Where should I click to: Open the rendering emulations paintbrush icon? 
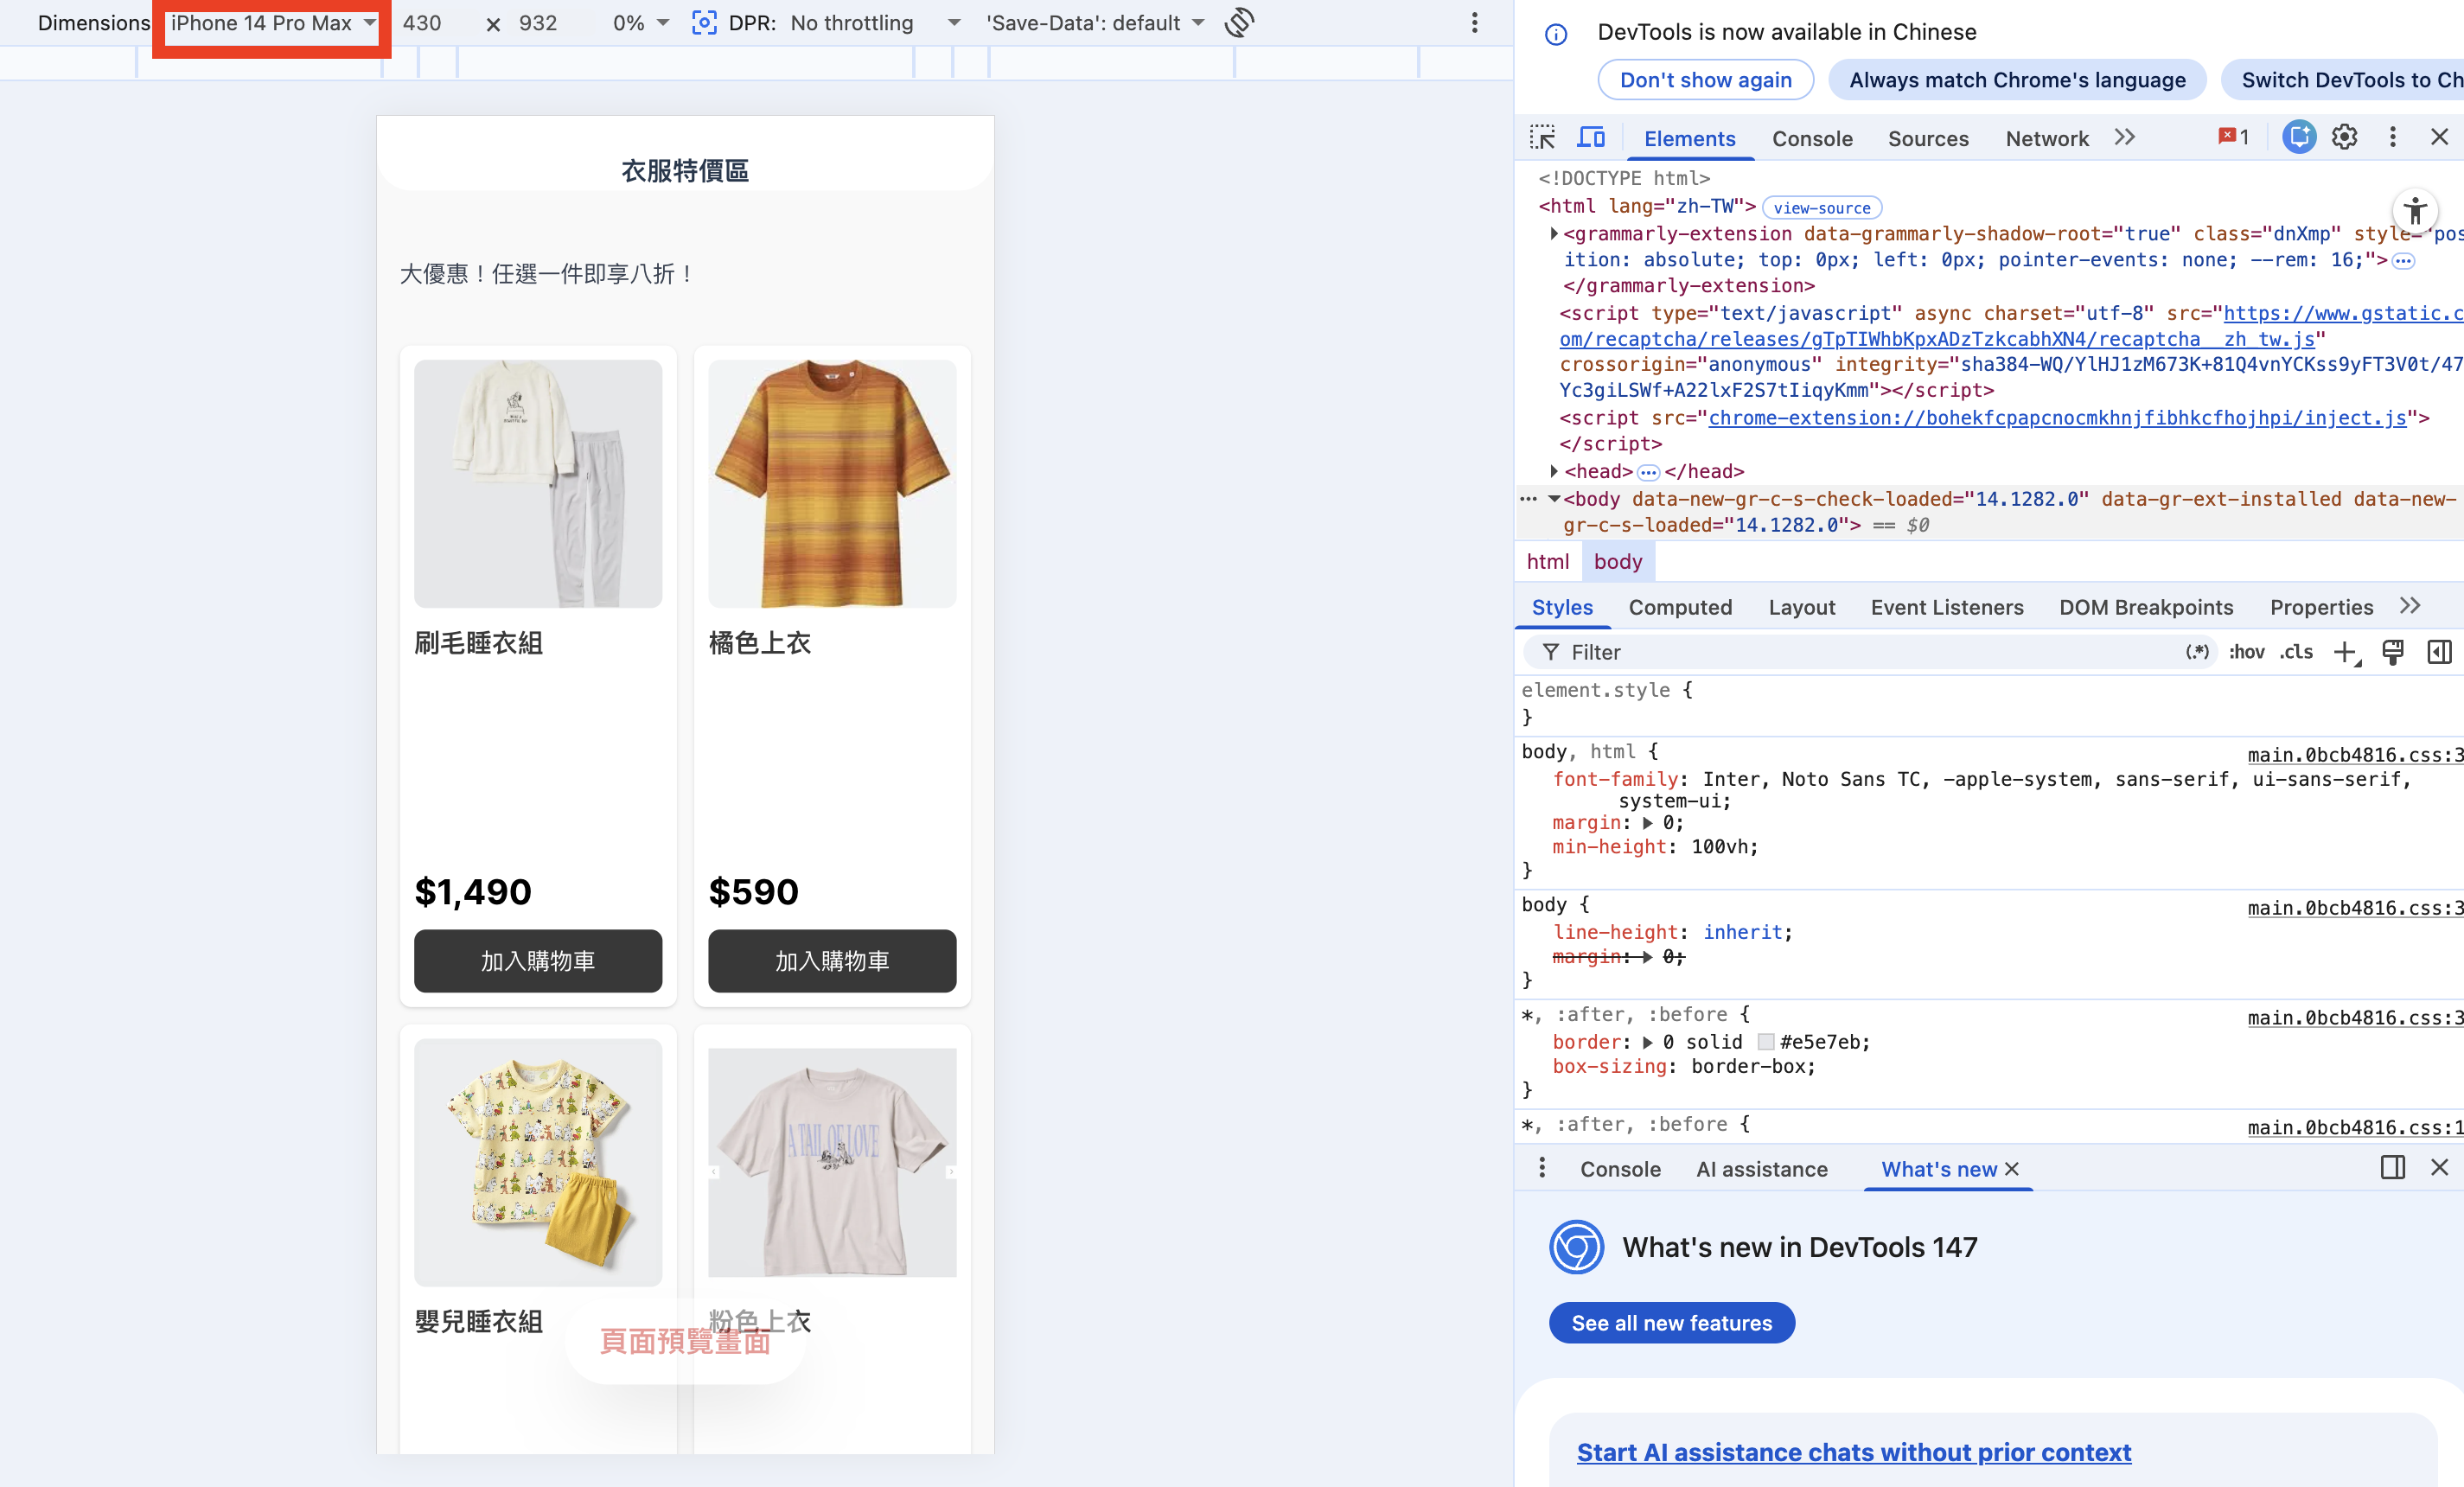click(x=2393, y=652)
